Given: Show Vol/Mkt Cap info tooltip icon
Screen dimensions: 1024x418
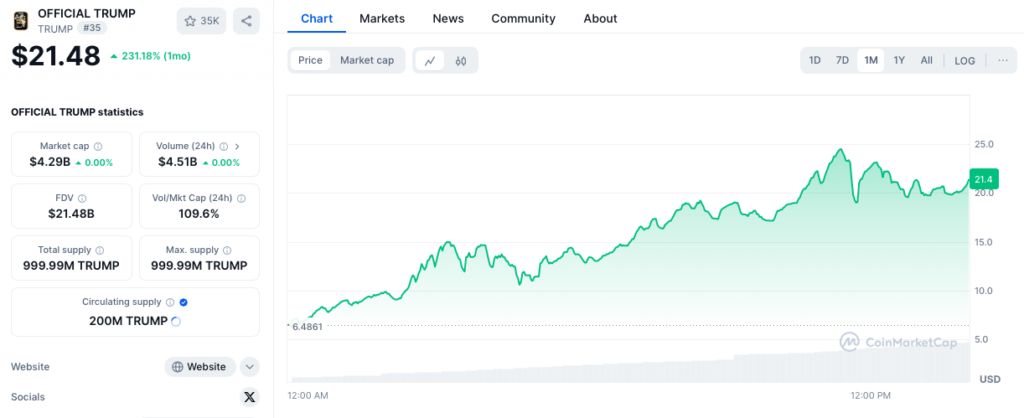Looking at the screenshot, I should [242, 199].
